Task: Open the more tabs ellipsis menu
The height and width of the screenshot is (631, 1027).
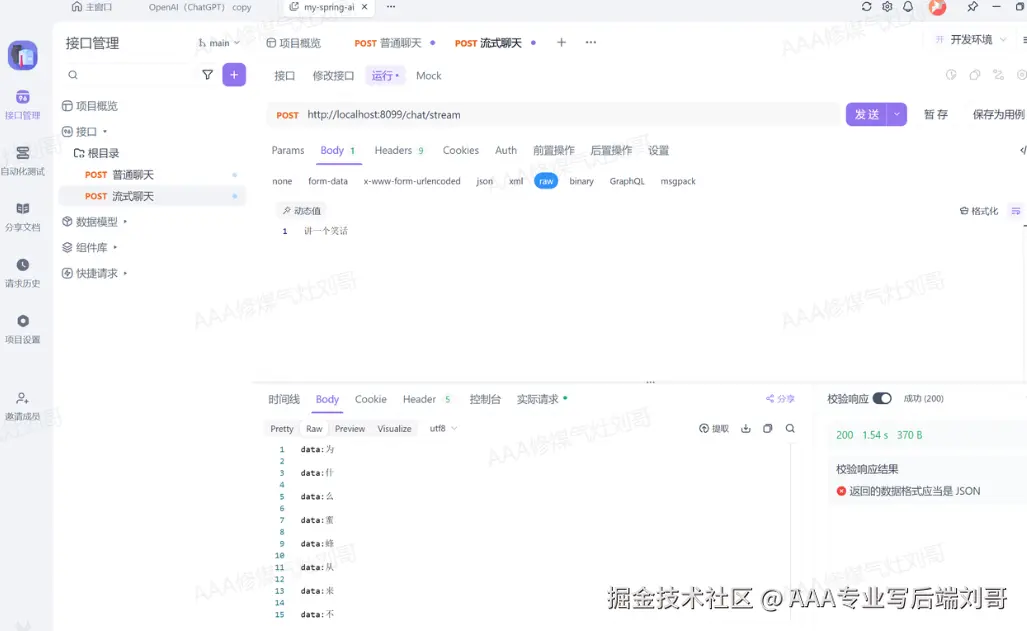Action: tap(591, 43)
